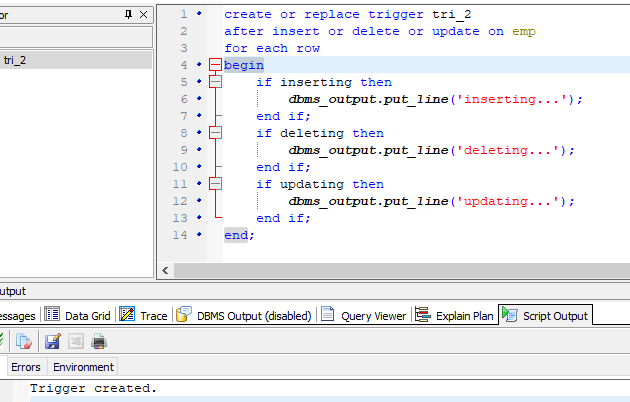Open the Environment sub-tab
The image size is (630, 402).
84,367
